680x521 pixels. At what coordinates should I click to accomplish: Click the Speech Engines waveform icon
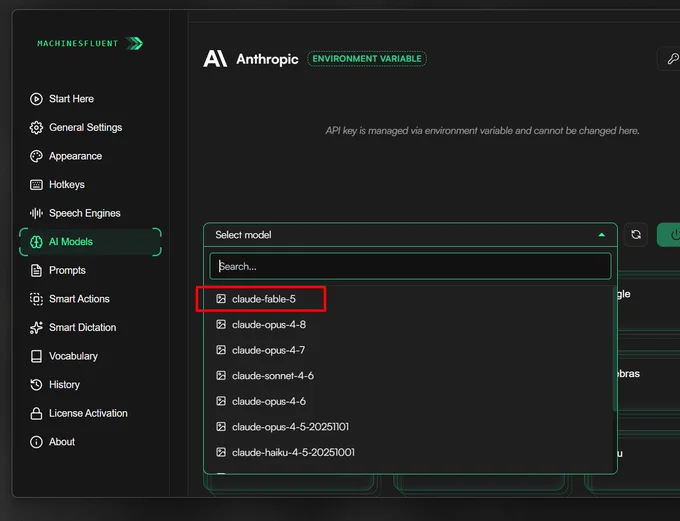[36, 213]
